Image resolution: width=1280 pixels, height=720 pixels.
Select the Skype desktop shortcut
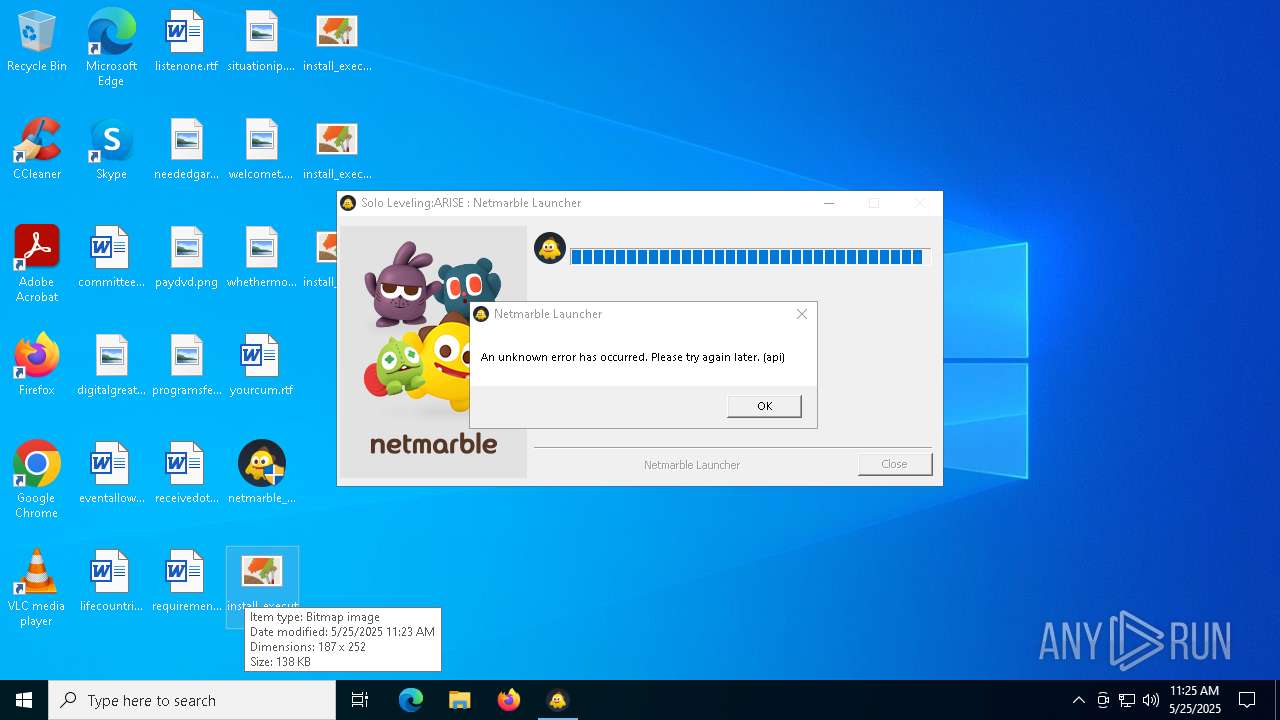tap(111, 150)
